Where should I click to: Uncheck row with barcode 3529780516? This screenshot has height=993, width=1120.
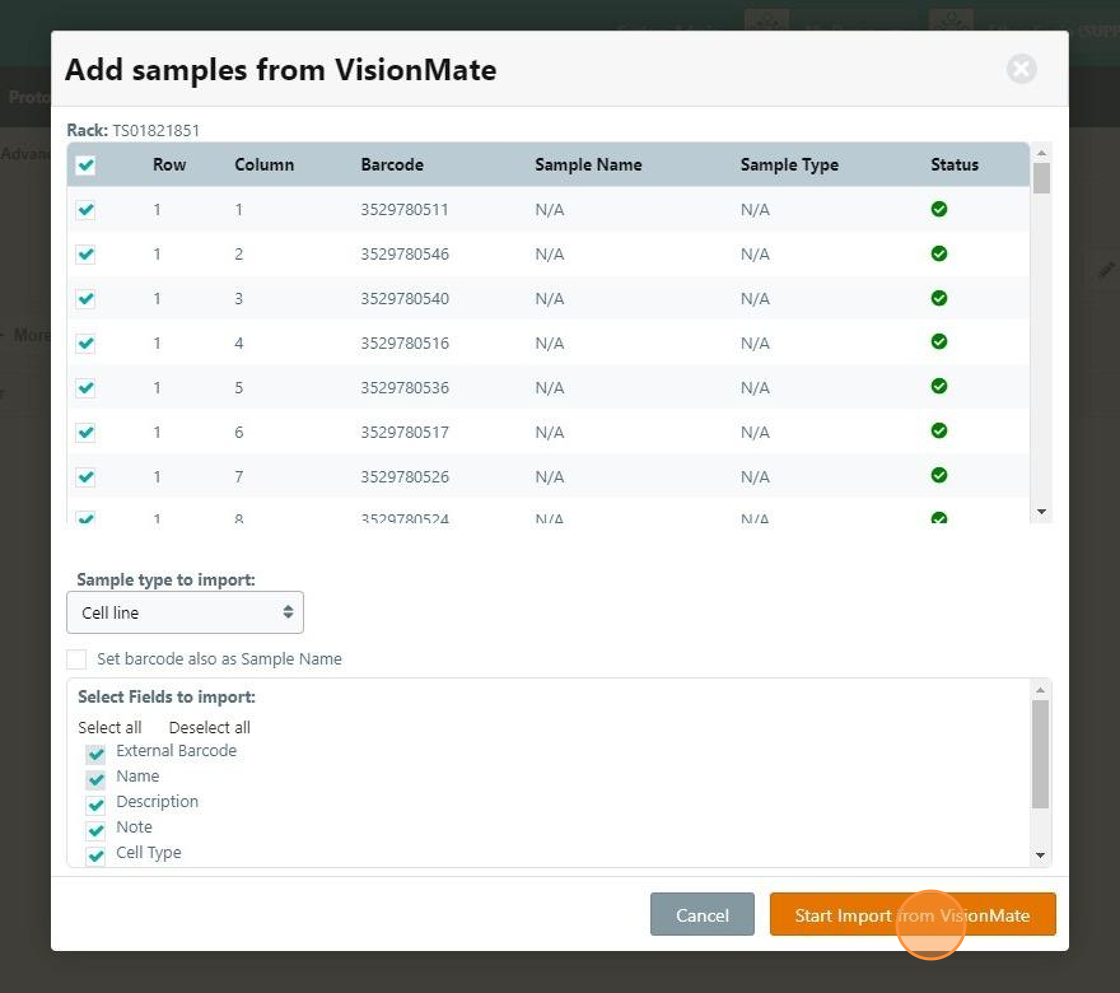(86, 344)
